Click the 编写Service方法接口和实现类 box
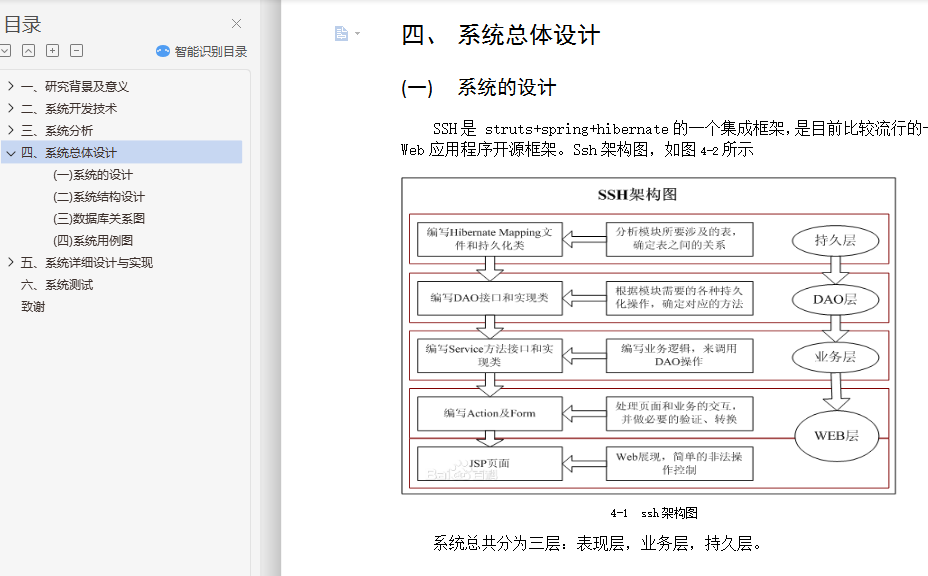Image resolution: width=928 pixels, height=576 pixels. [489, 355]
